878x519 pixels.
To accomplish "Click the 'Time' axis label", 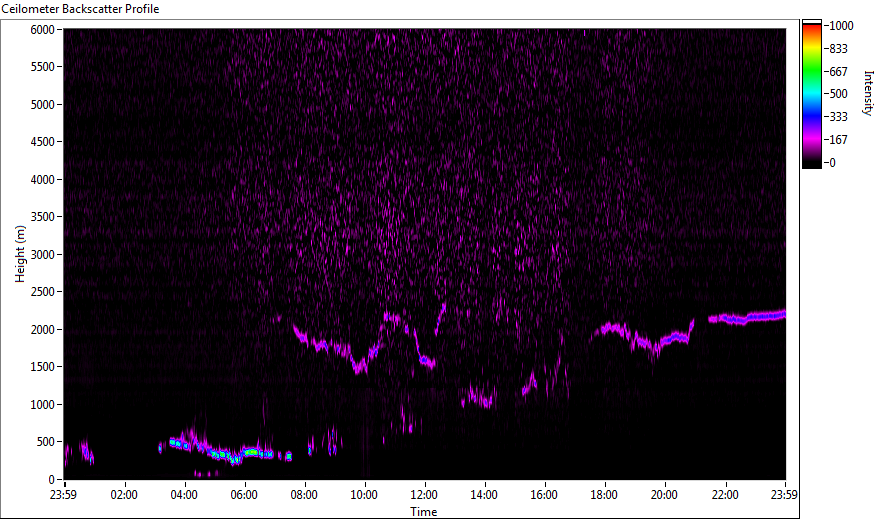I will [x=423, y=511].
